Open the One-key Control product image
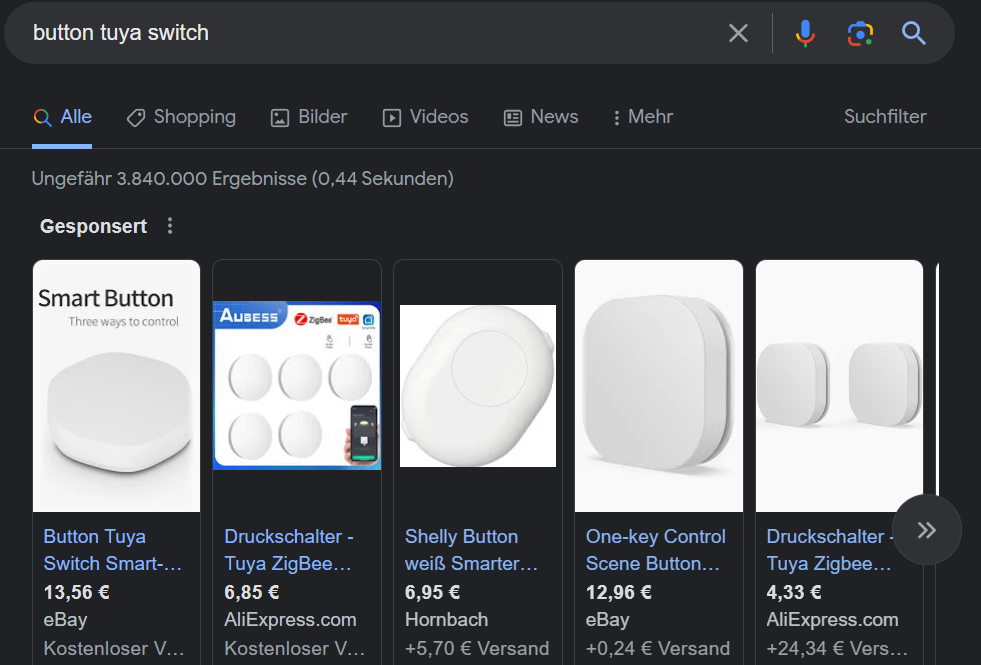The image size is (981, 665). [659, 386]
